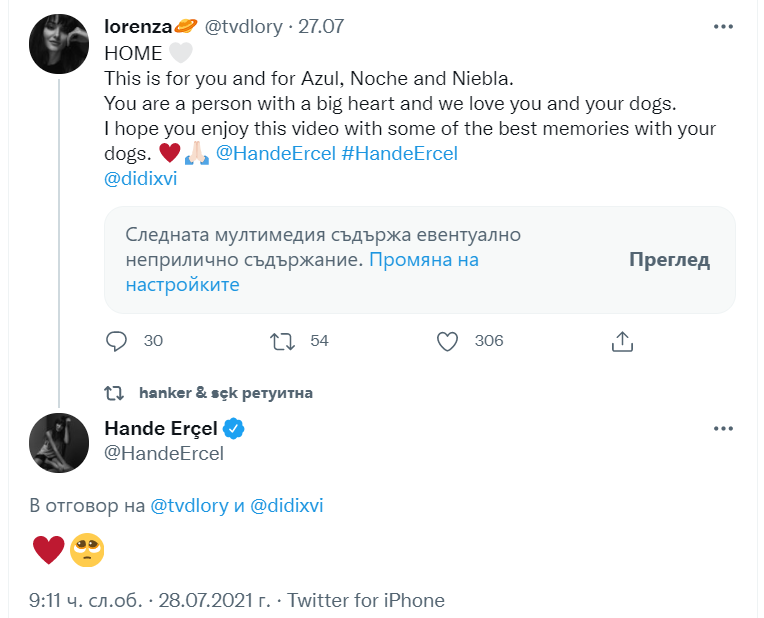Click the Hande Erçel display name
The height and width of the screenshot is (618, 764).
[160, 429]
